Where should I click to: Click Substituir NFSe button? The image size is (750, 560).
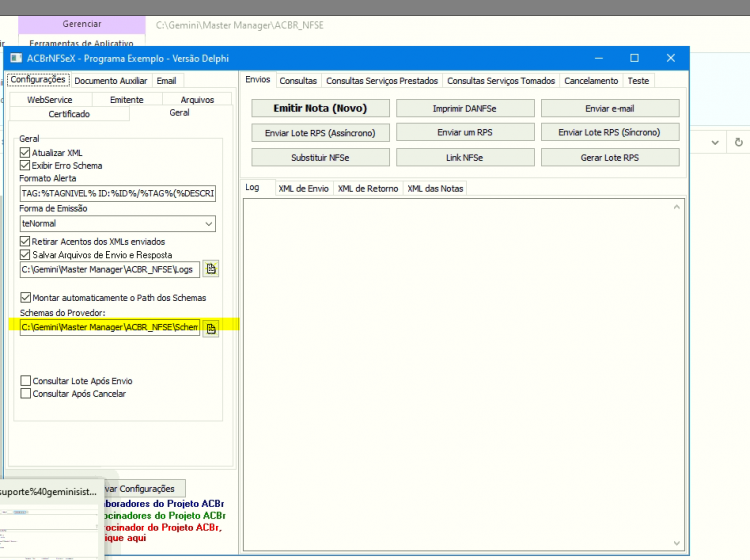tap(320, 157)
